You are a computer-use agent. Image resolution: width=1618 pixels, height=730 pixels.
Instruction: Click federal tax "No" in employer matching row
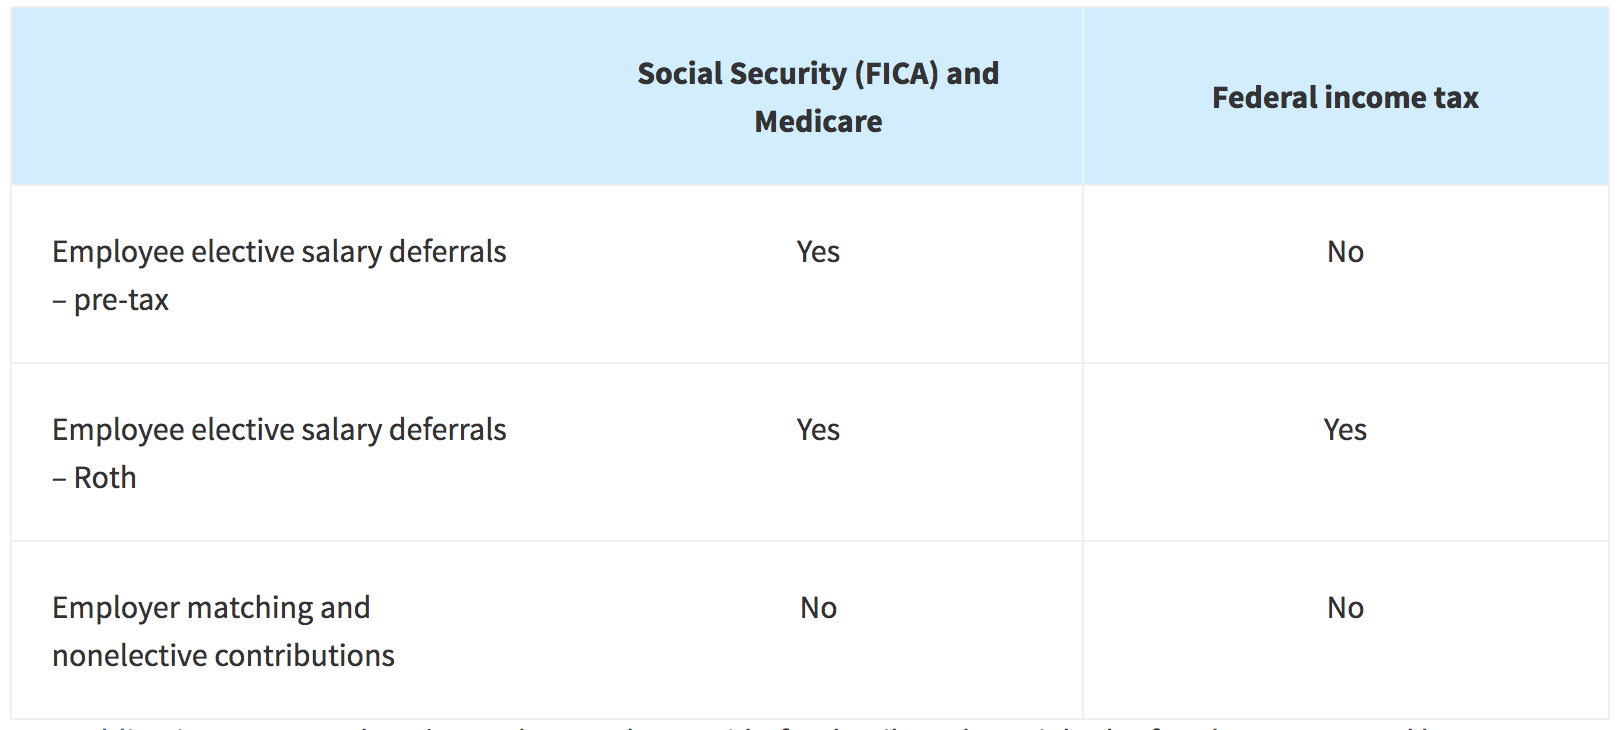pyautogui.click(x=1345, y=608)
